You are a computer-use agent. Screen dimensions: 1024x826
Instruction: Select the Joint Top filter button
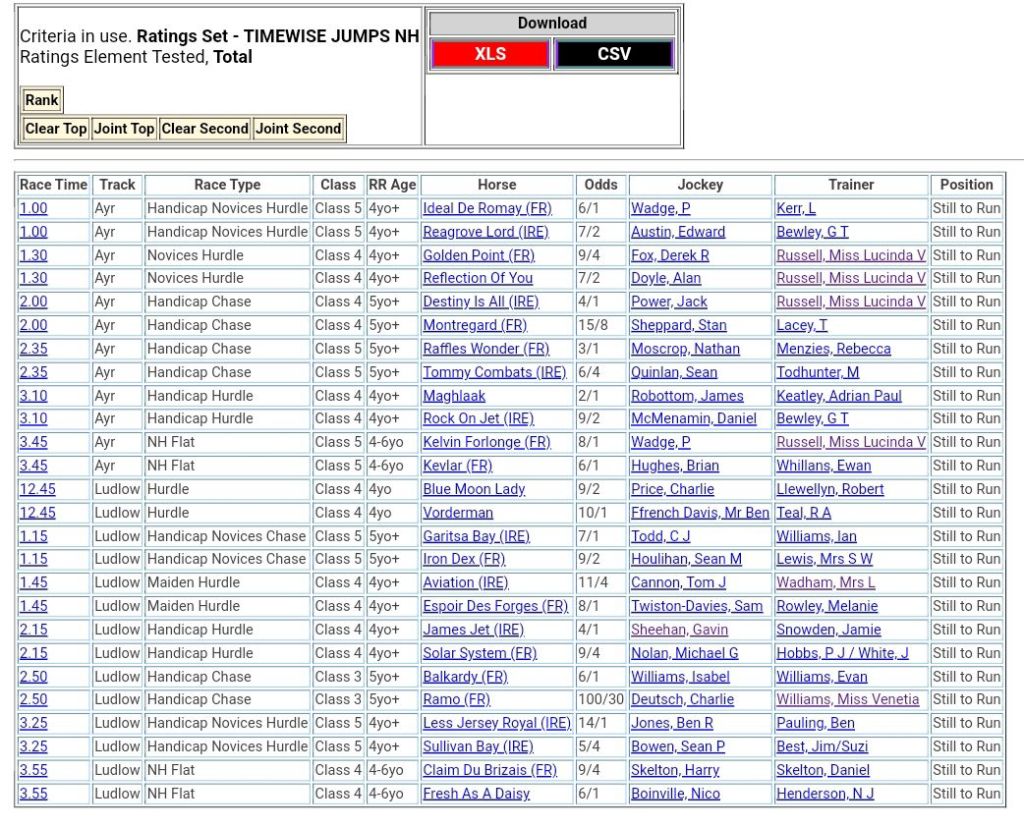click(x=124, y=128)
